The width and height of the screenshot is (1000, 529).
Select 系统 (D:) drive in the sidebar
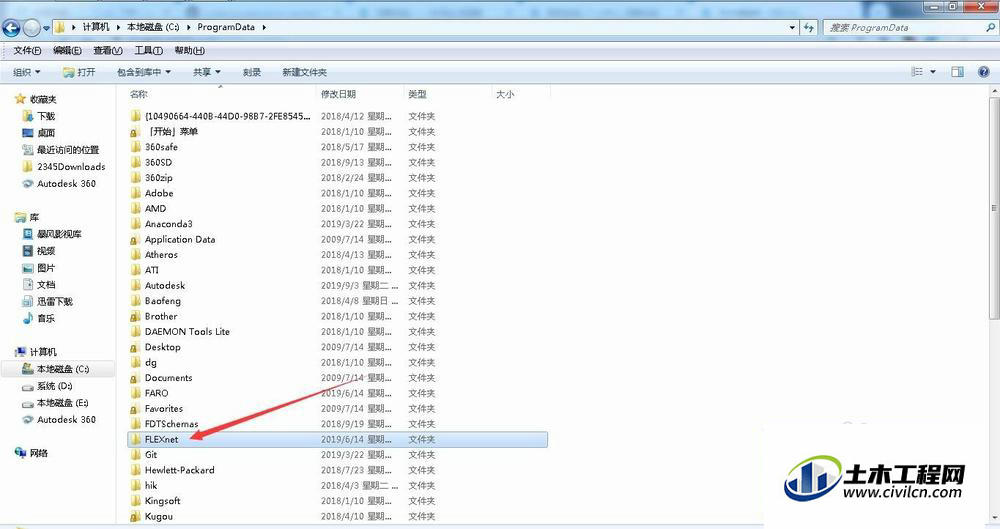pyautogui.click(x=54, y=386)
